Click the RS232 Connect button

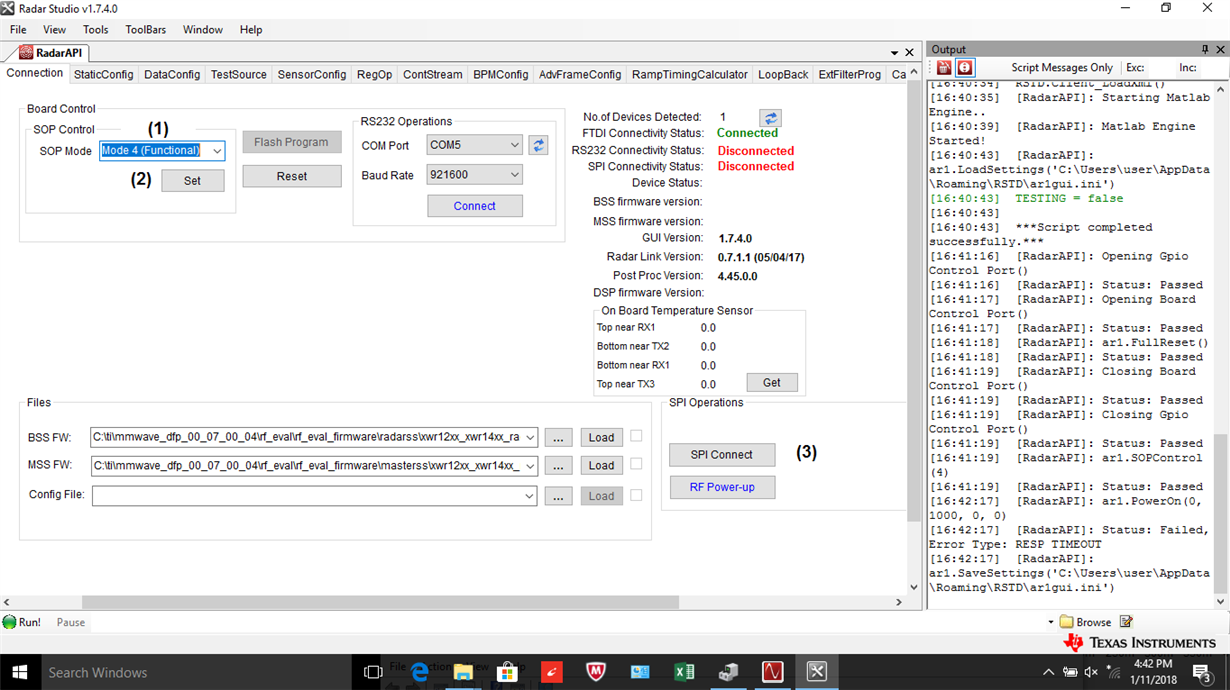click(x=474, y=206)
